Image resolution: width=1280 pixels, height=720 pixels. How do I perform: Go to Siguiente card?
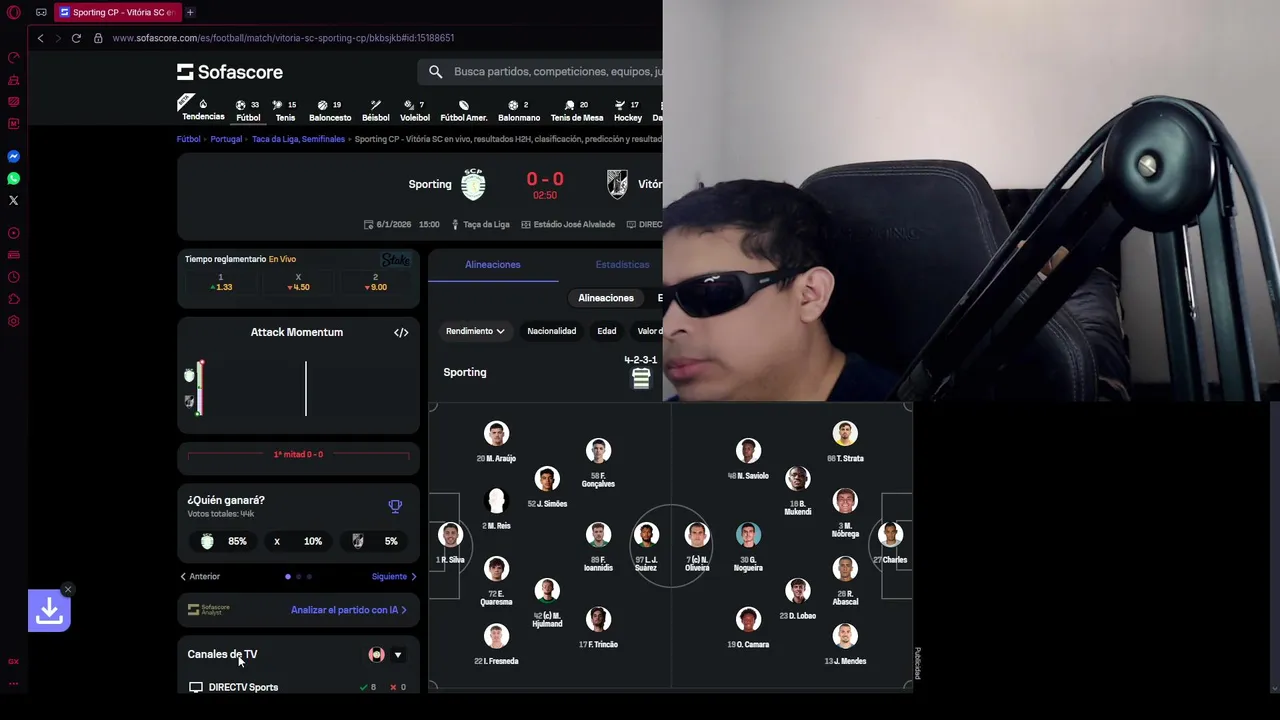pyautogui.click(x=394, y=577)
